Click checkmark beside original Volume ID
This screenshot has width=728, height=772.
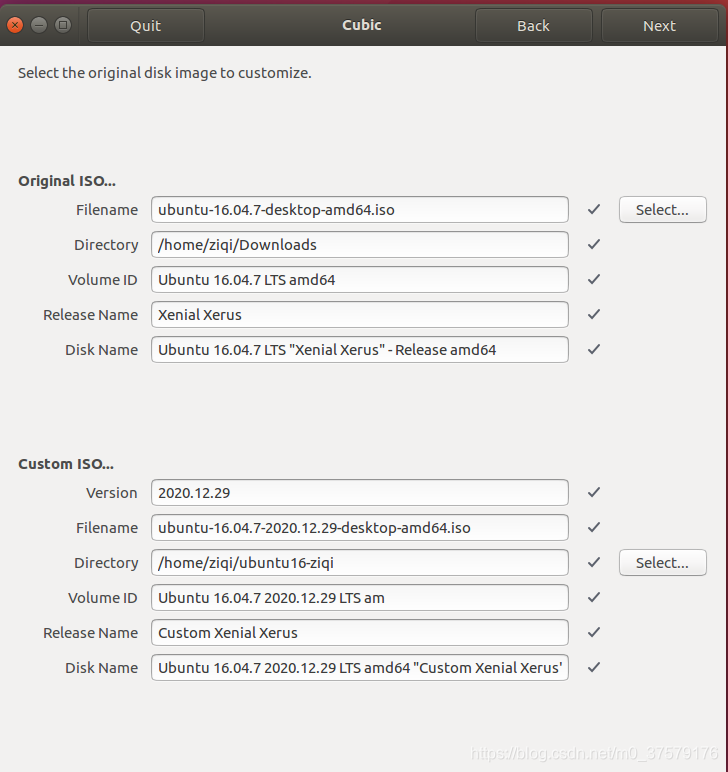click(x=594, y=279)
